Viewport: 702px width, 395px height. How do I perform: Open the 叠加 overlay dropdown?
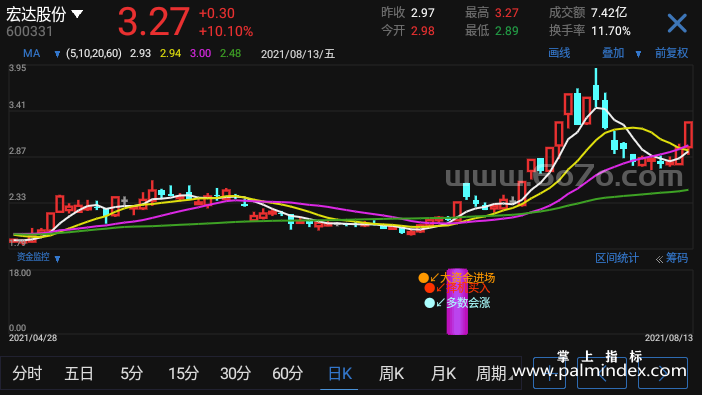pos(638,54)
